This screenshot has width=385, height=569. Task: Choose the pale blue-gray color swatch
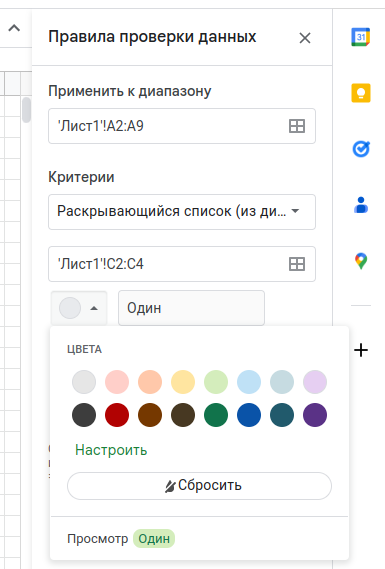point(282,382)
